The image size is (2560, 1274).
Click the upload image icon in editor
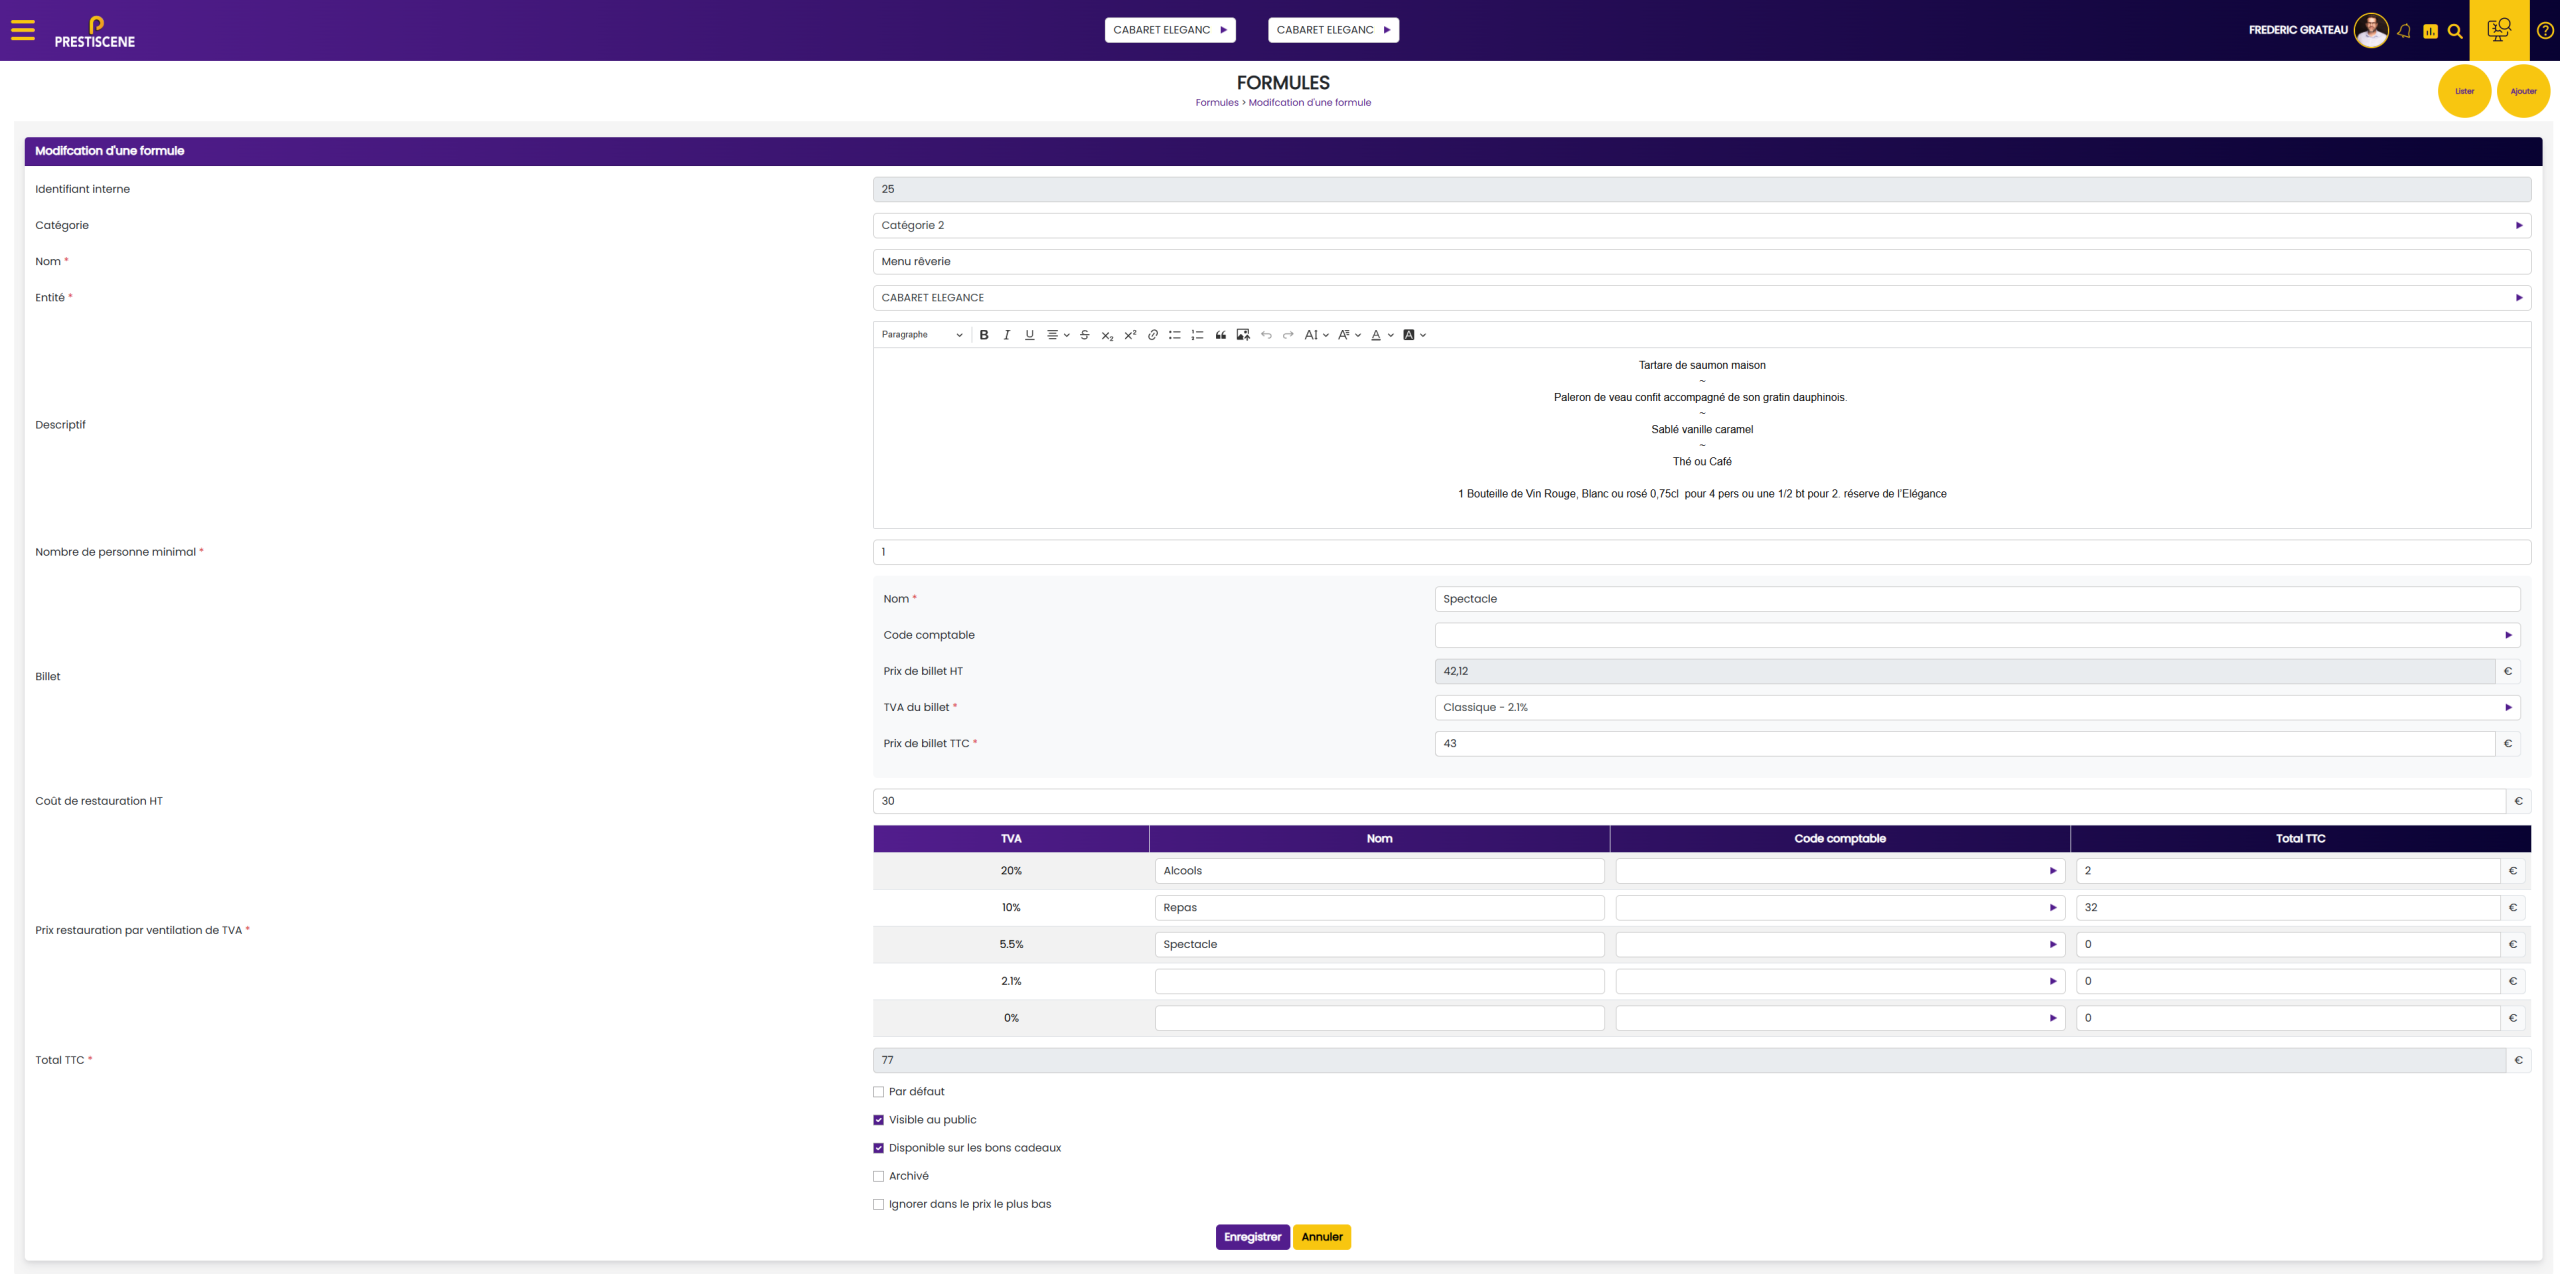tap(1243, 335)
